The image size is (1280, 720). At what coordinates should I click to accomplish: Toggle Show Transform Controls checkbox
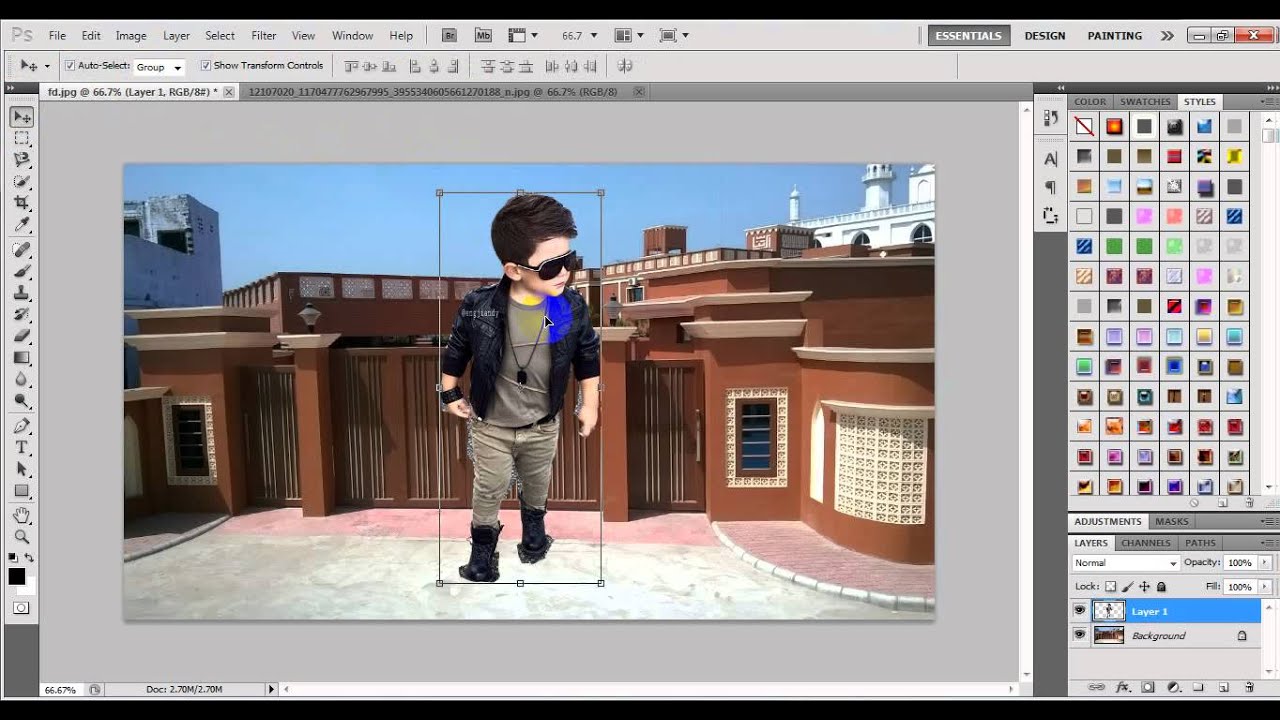206,66
